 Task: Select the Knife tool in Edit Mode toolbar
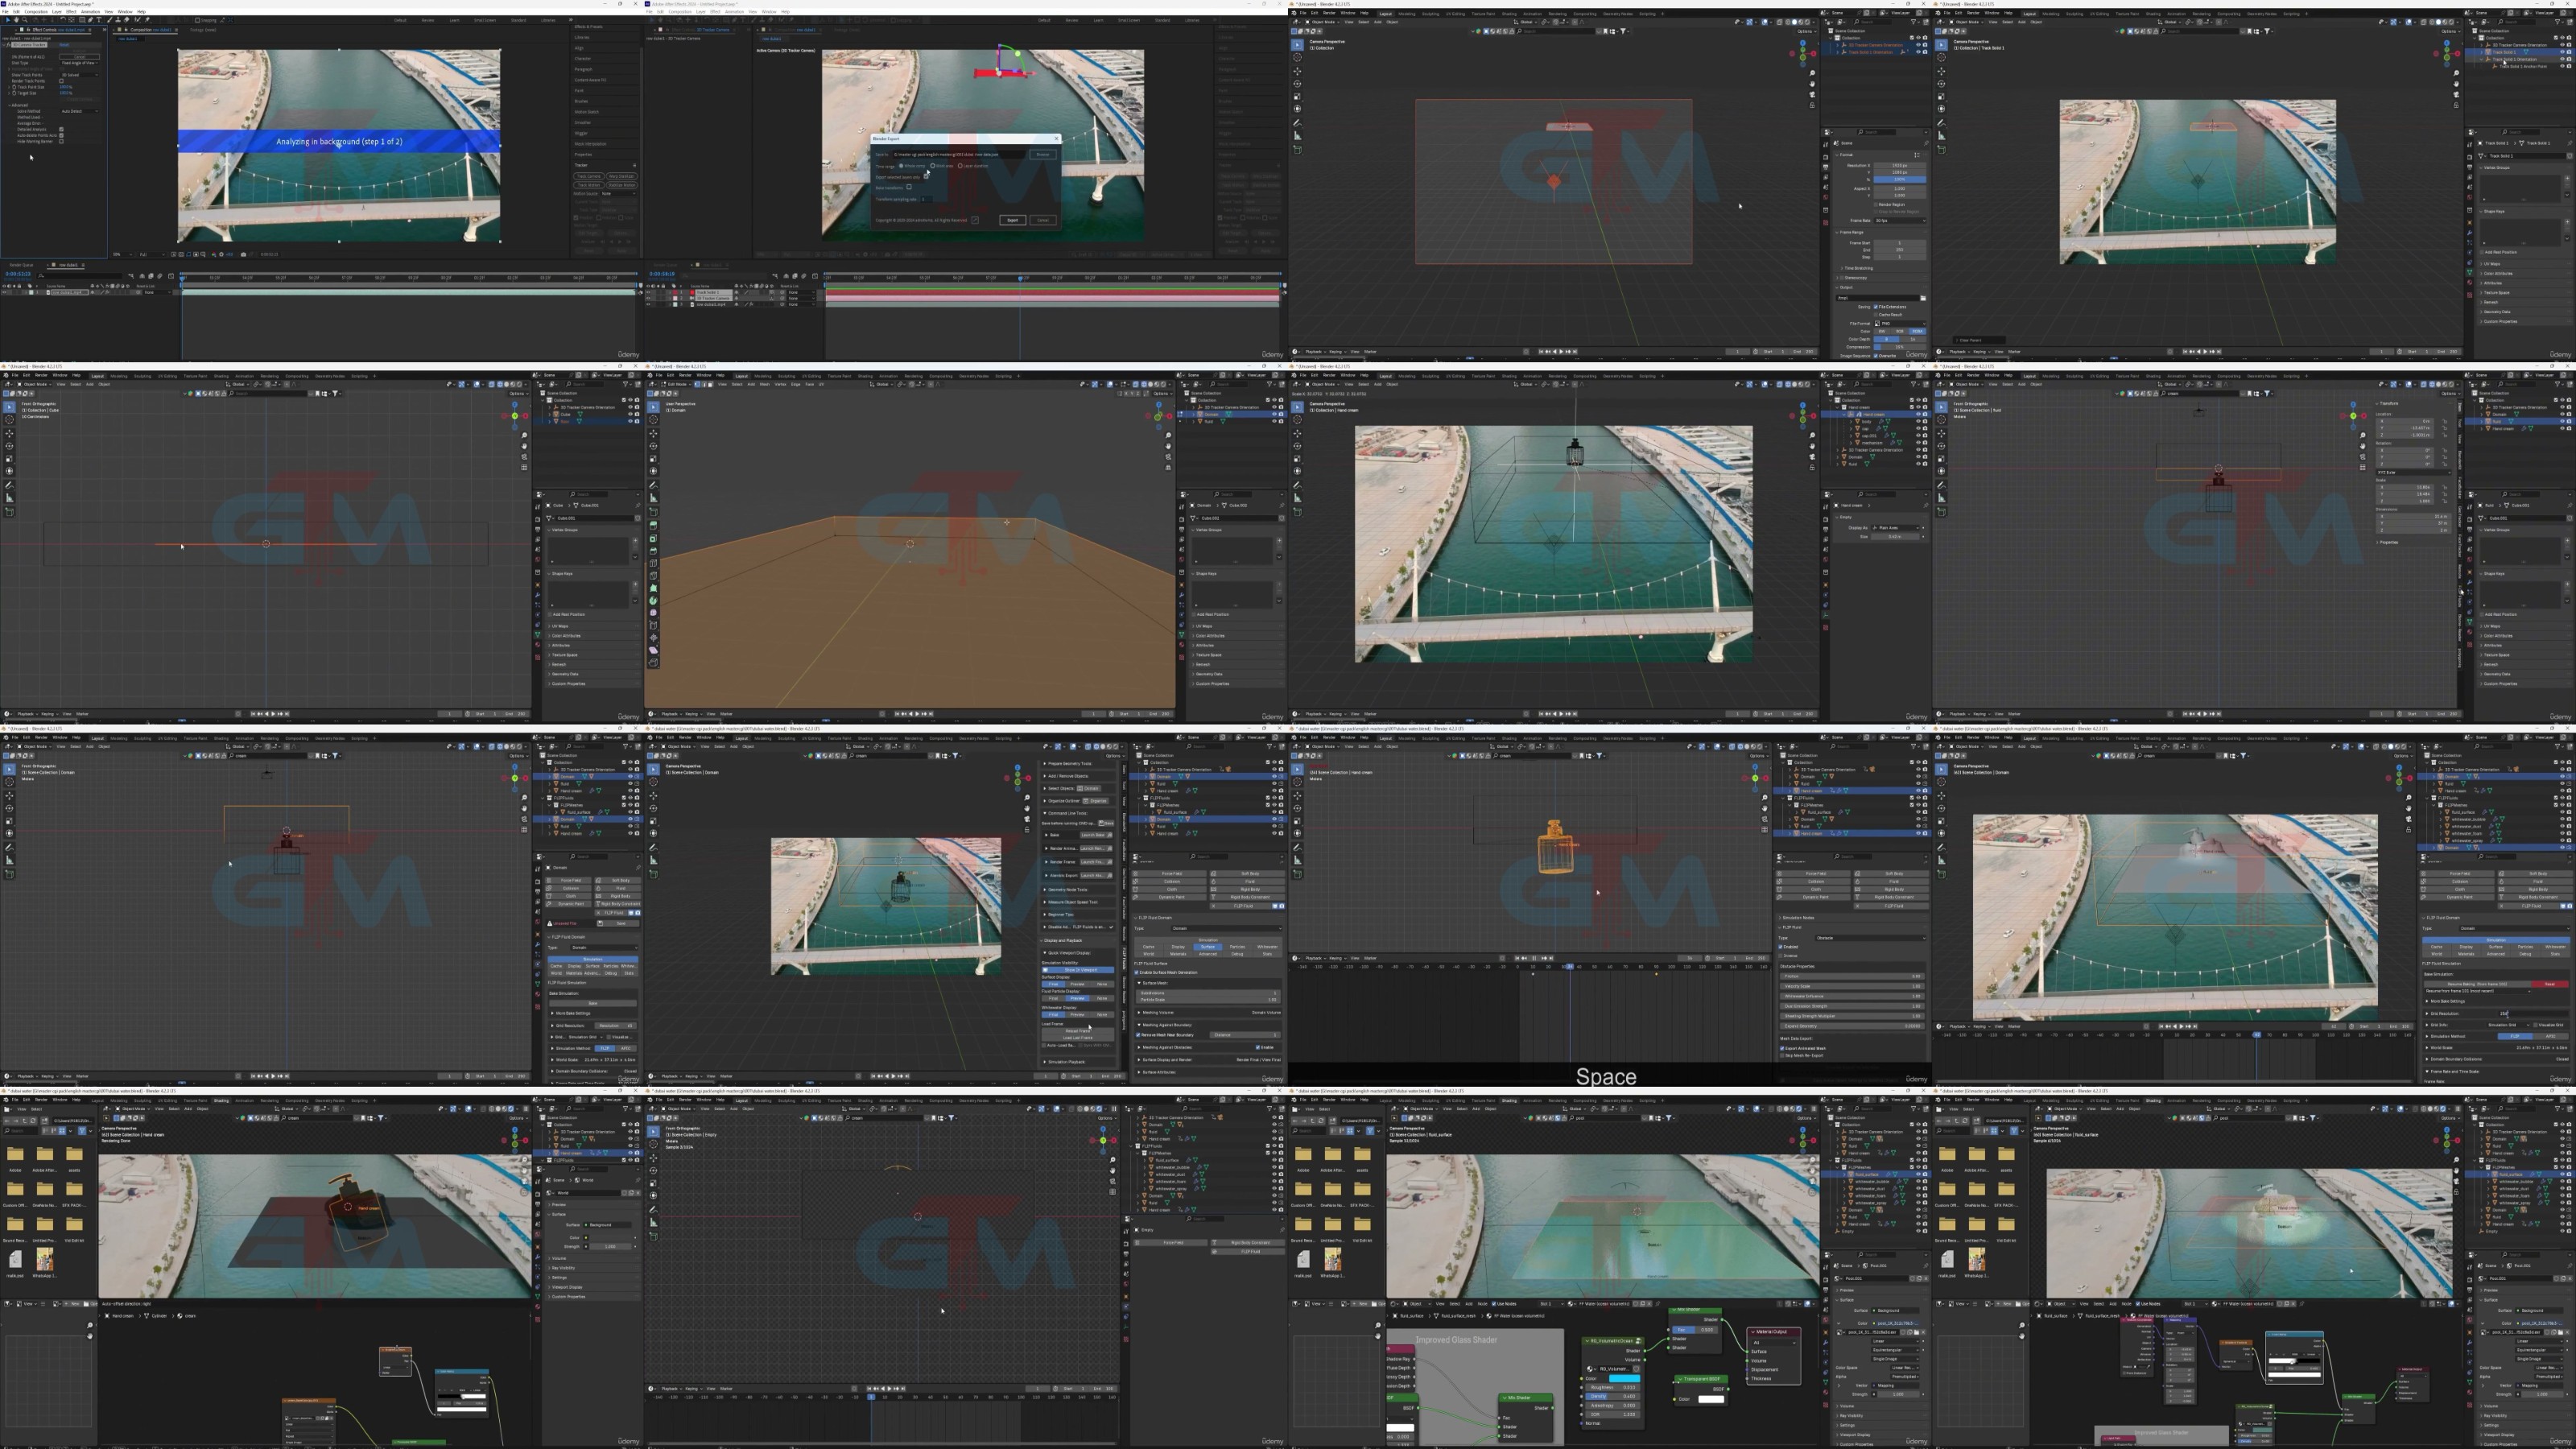click(654, 576)
